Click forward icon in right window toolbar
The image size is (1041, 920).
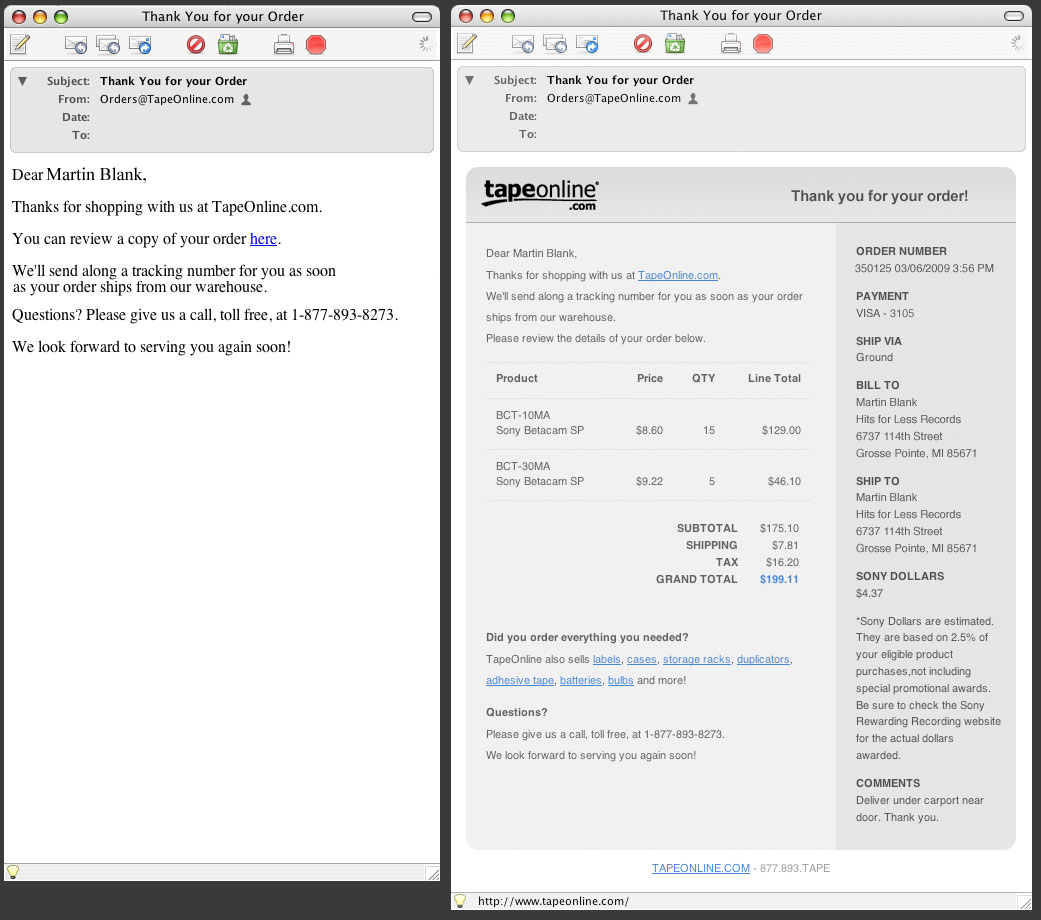point(588,44)
